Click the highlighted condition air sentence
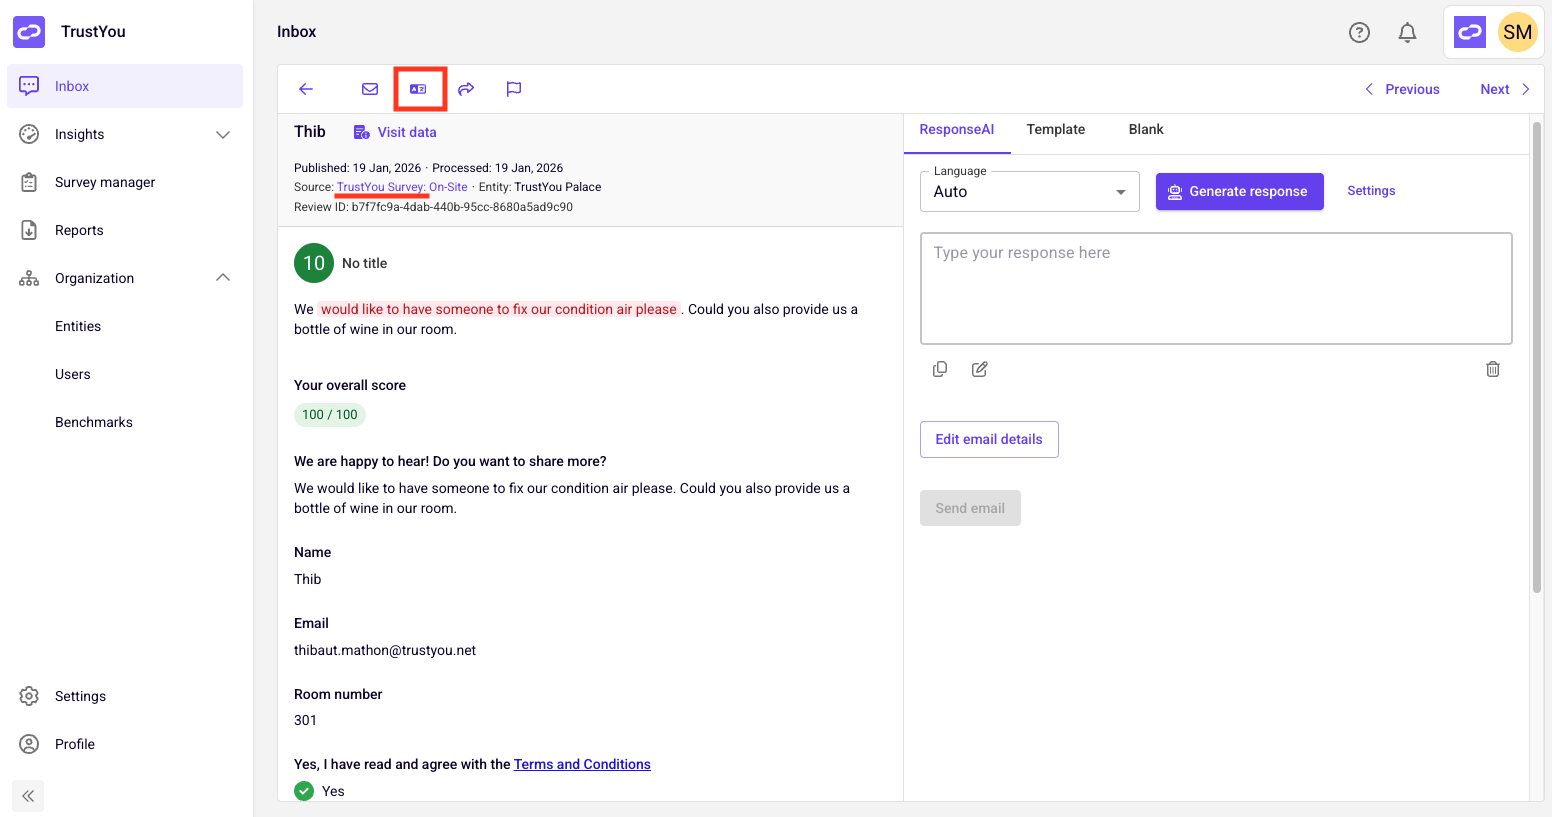This screenshot has height=817, width=1552. [x=499, y=309]
